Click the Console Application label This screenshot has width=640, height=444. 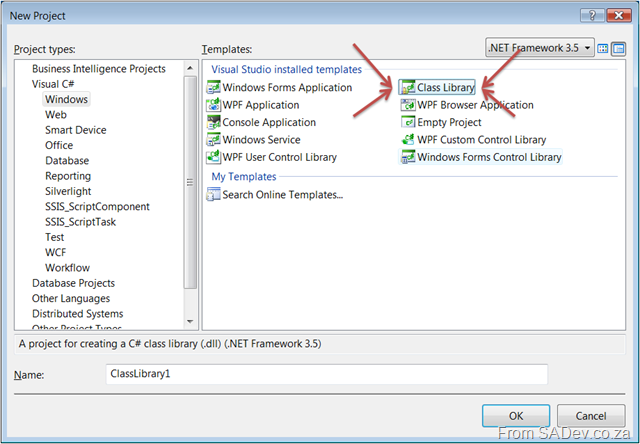pos(269,122)
